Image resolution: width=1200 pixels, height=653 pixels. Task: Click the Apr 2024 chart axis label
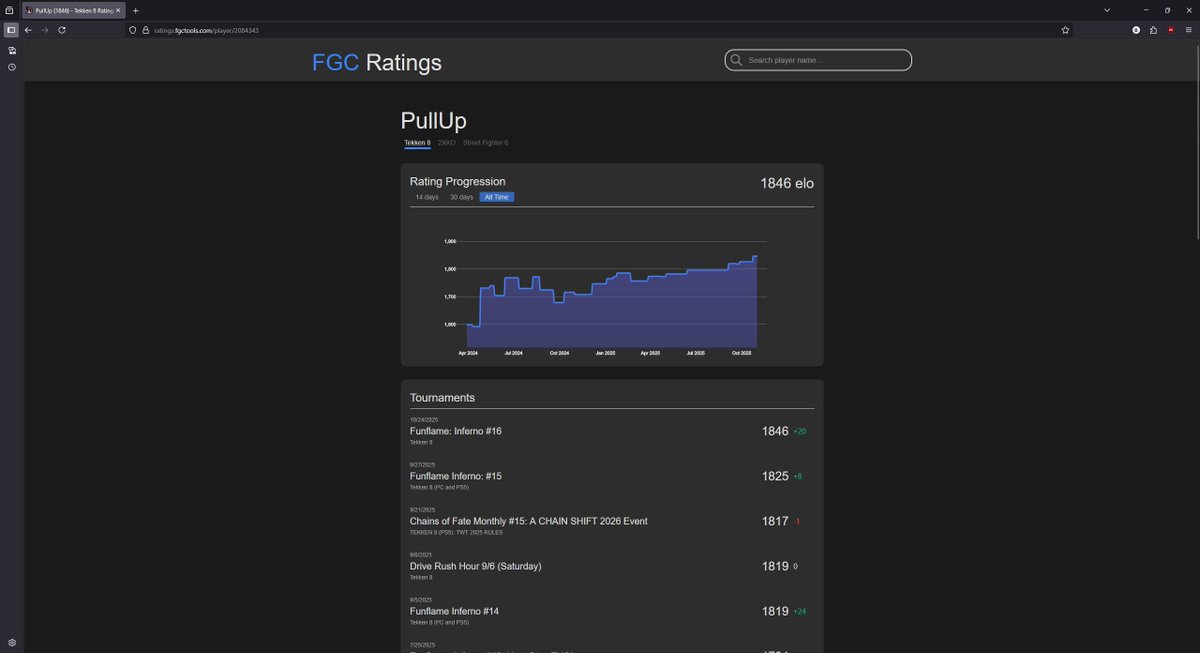tap(468, 353)
